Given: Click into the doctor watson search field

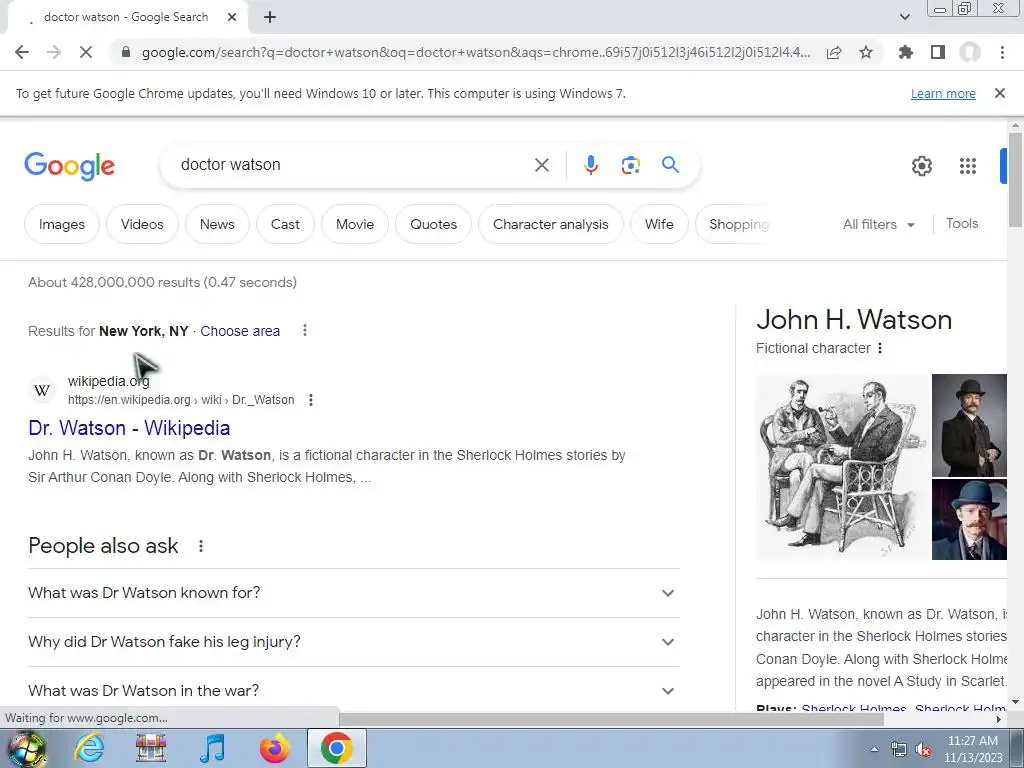Looking at the screenshot, I should tap(353, 165).
